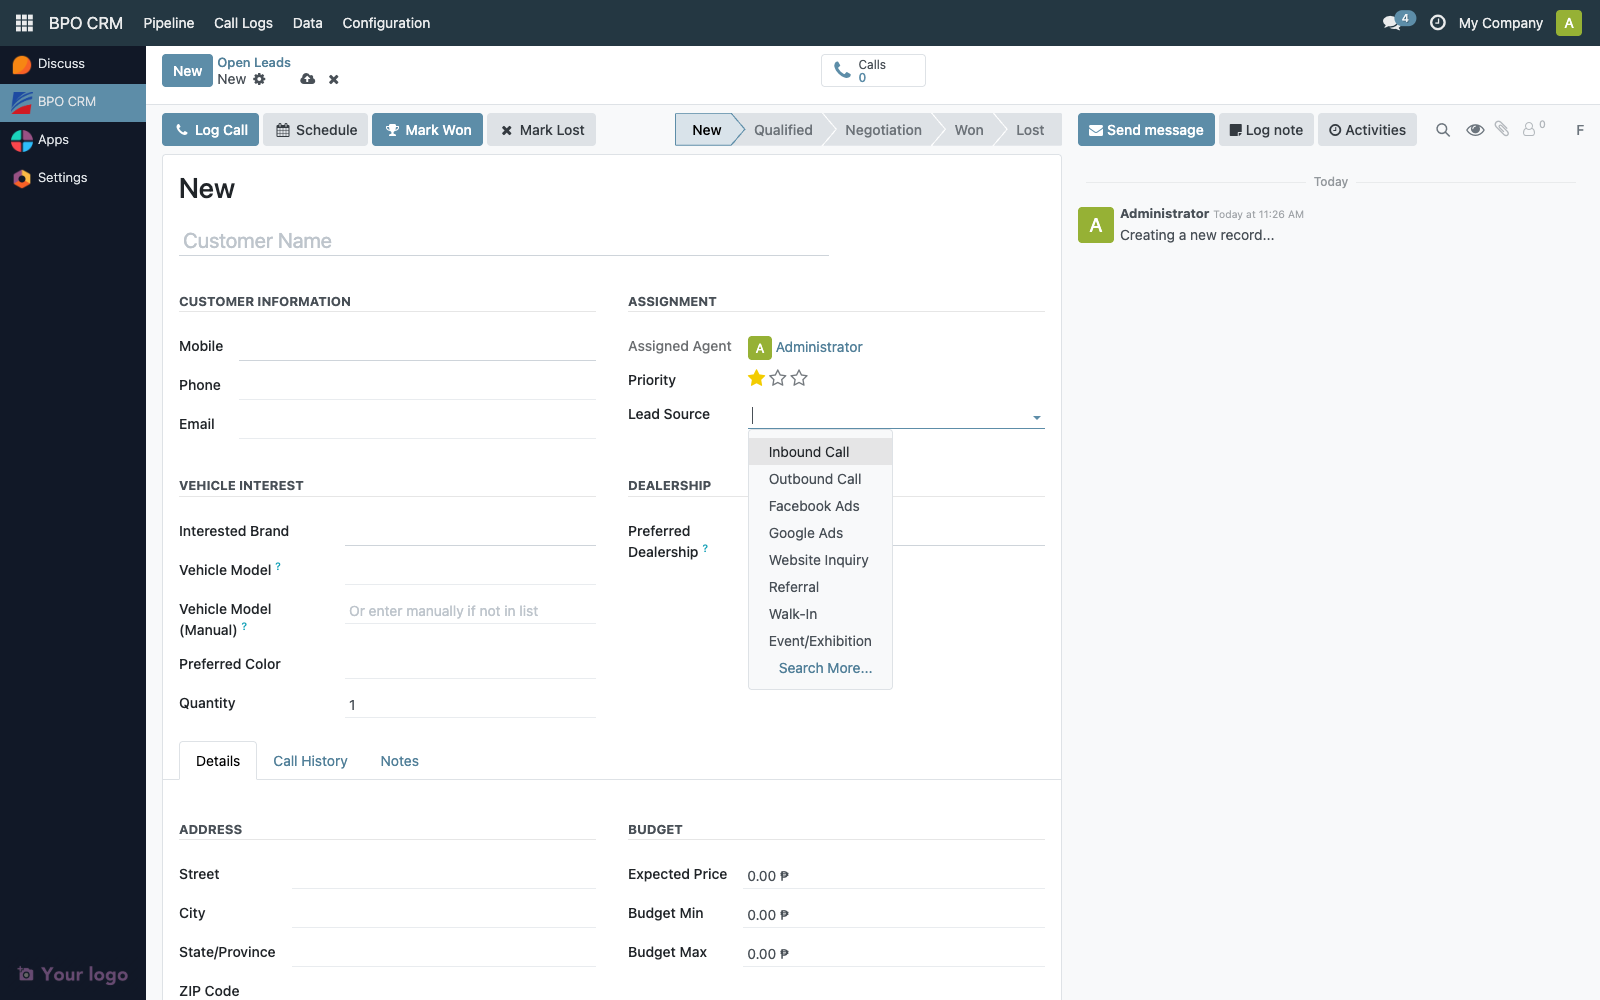Switch to the Call History tab
Image resolution: width=1600 pixels, height=1000 pixels.
(310, 760)
